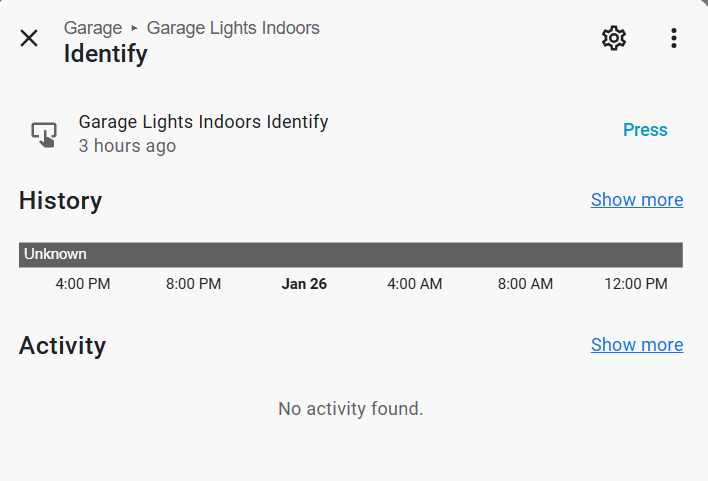
Task: Click the 4:00 PM timeline label
Action: tap(83, 284)
